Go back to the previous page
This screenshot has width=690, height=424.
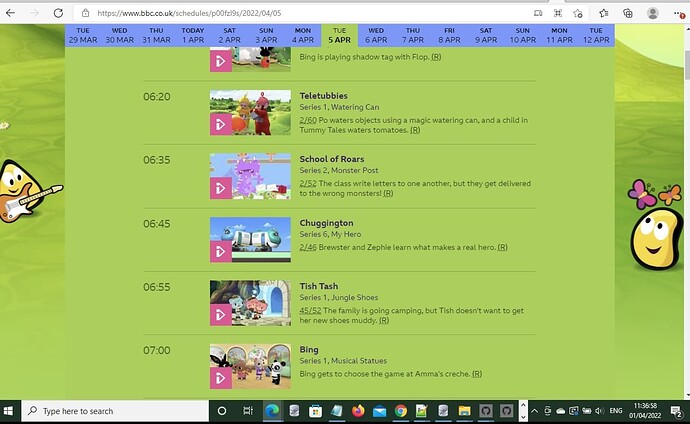[x=11, y=13]
